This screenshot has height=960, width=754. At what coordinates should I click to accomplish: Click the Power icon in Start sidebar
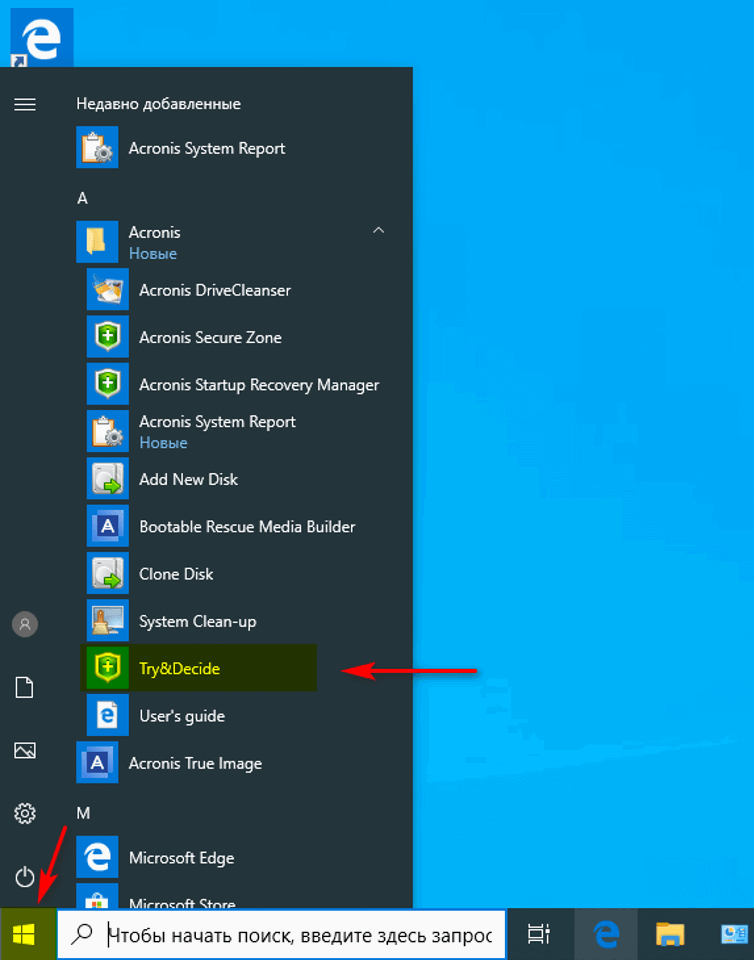pyautogui.click(x=25, y=876)
